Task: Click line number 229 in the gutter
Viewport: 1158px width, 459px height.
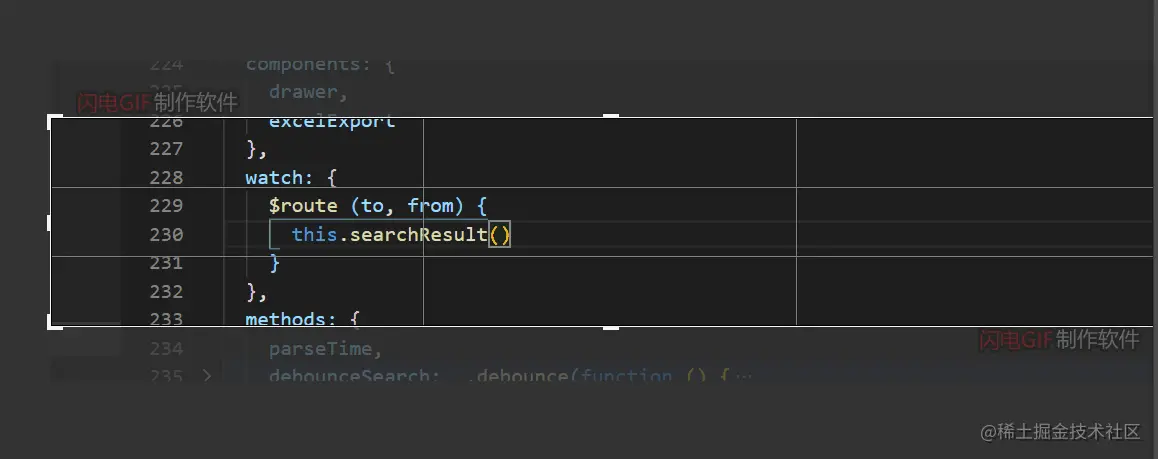Action: [165, 206]
